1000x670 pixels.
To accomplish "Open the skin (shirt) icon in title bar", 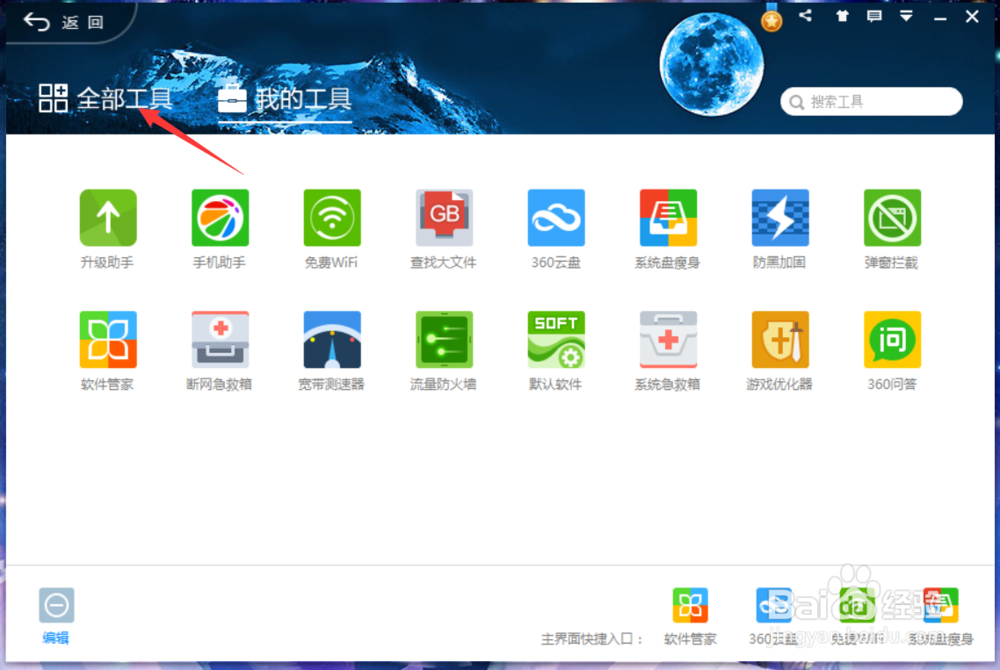I will [842, 16].
